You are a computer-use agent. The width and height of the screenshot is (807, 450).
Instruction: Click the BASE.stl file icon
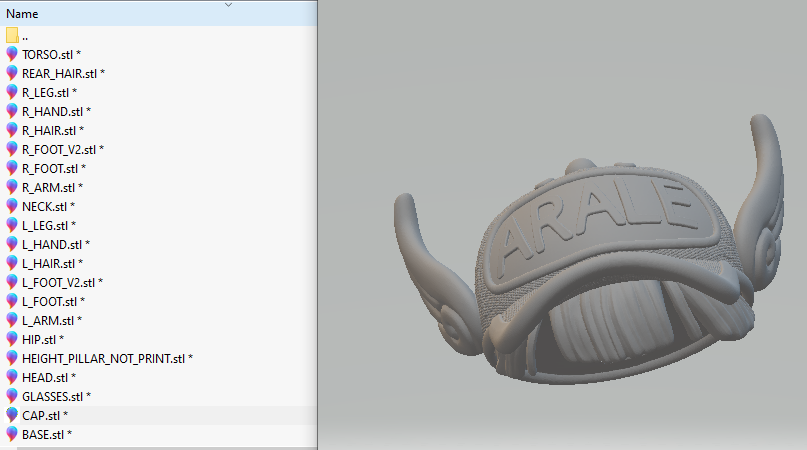pos(12,435)
